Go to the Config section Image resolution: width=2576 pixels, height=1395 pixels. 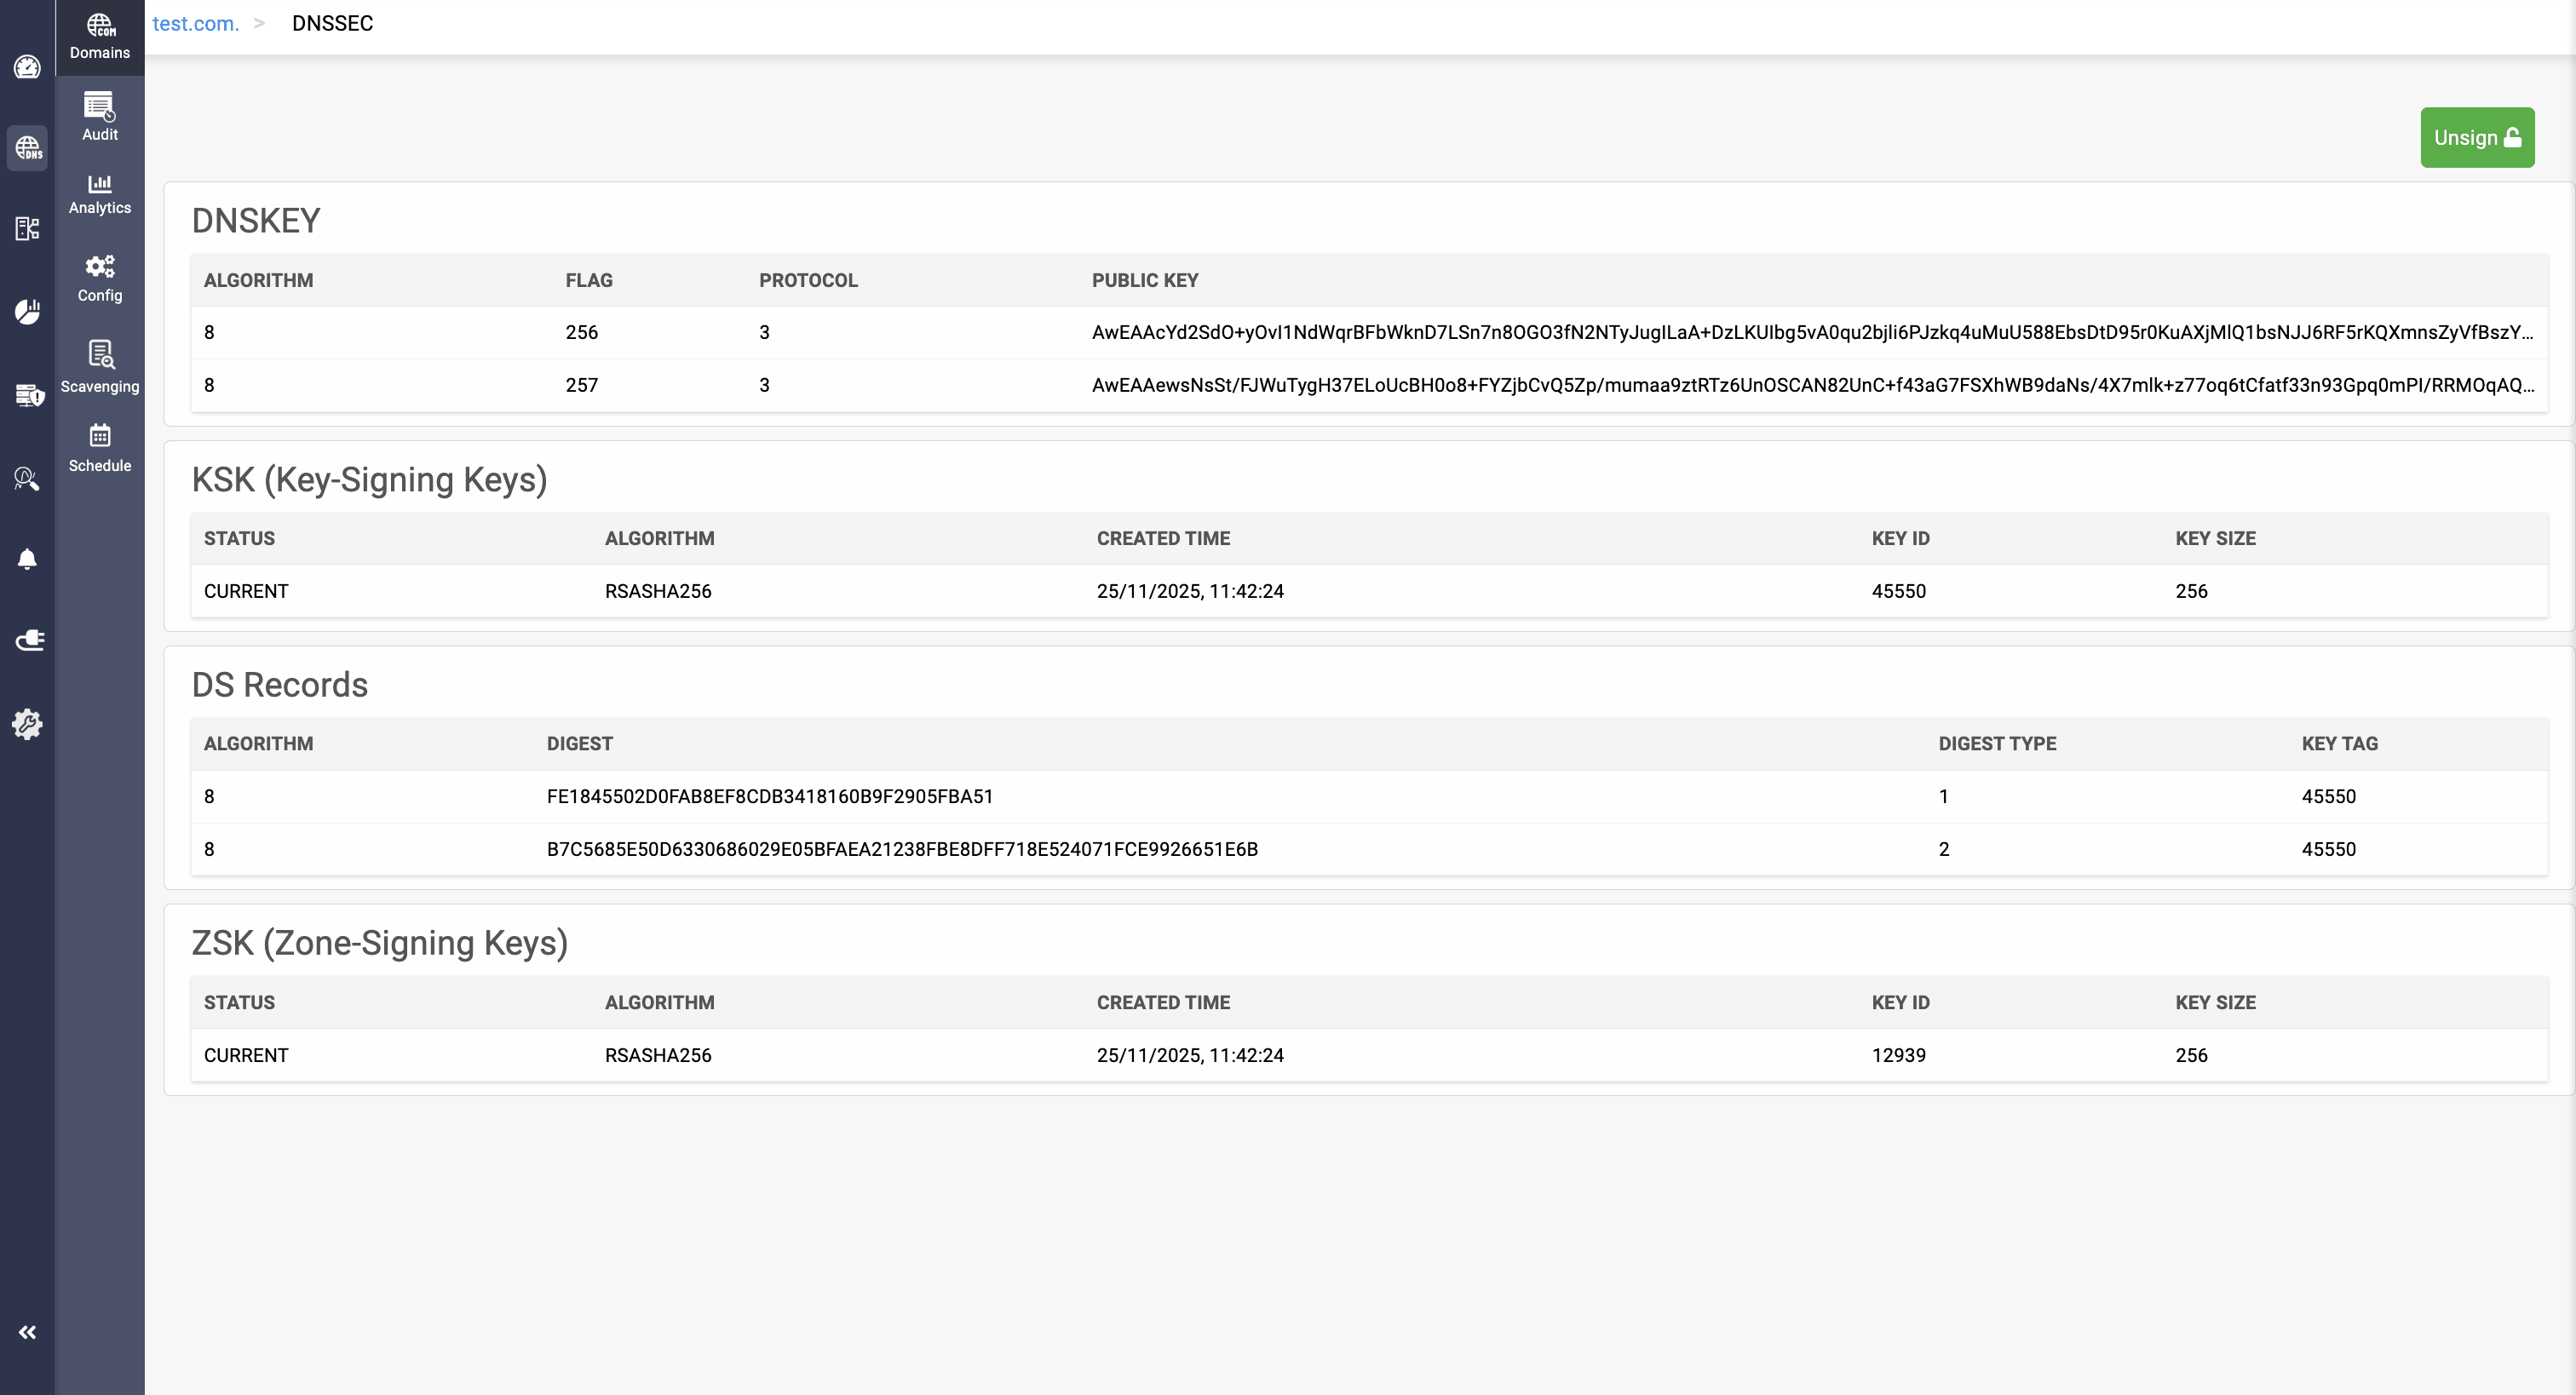(100, 278)
